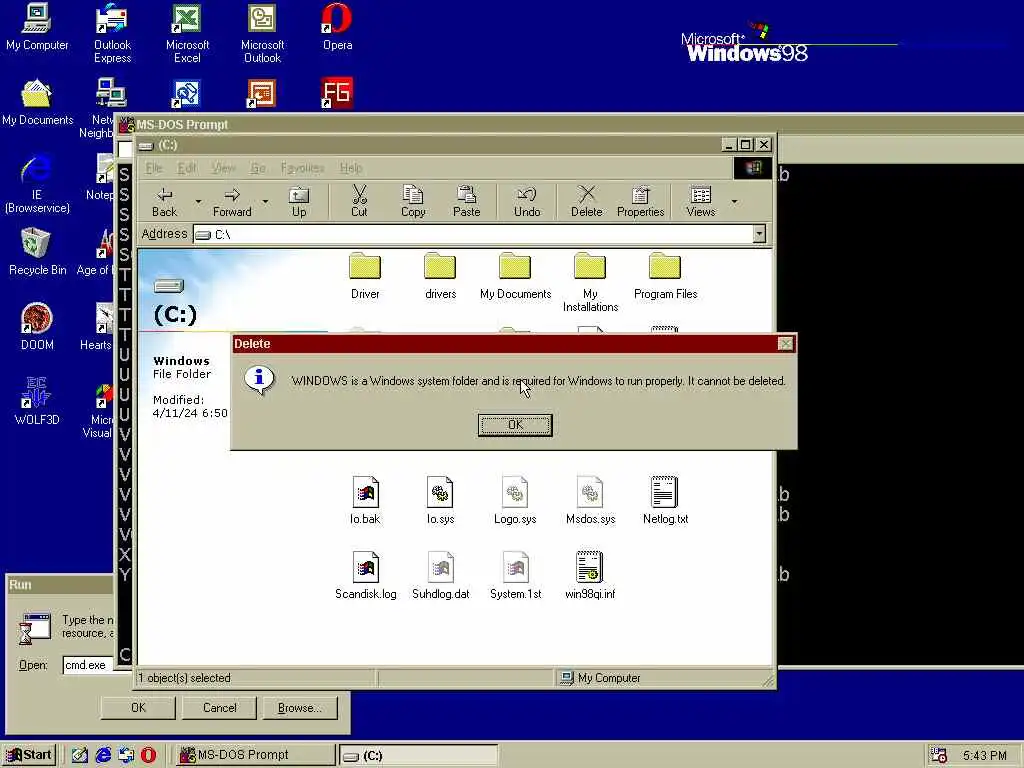Click the Copy toolbar button

point(413,202)
